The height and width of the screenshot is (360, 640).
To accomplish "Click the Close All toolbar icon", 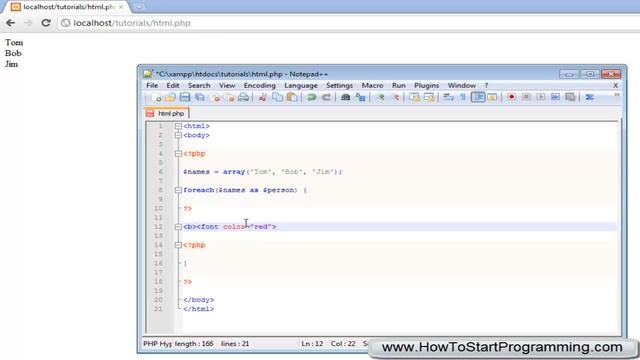I will [x=229, y=97].
